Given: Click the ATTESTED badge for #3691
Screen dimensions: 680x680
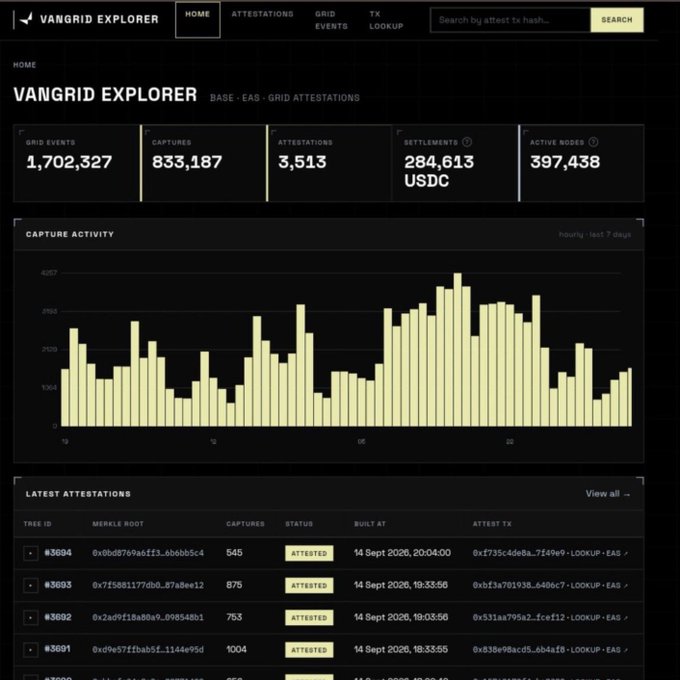Looking at the screenshot, I should (x=309, y=649).
